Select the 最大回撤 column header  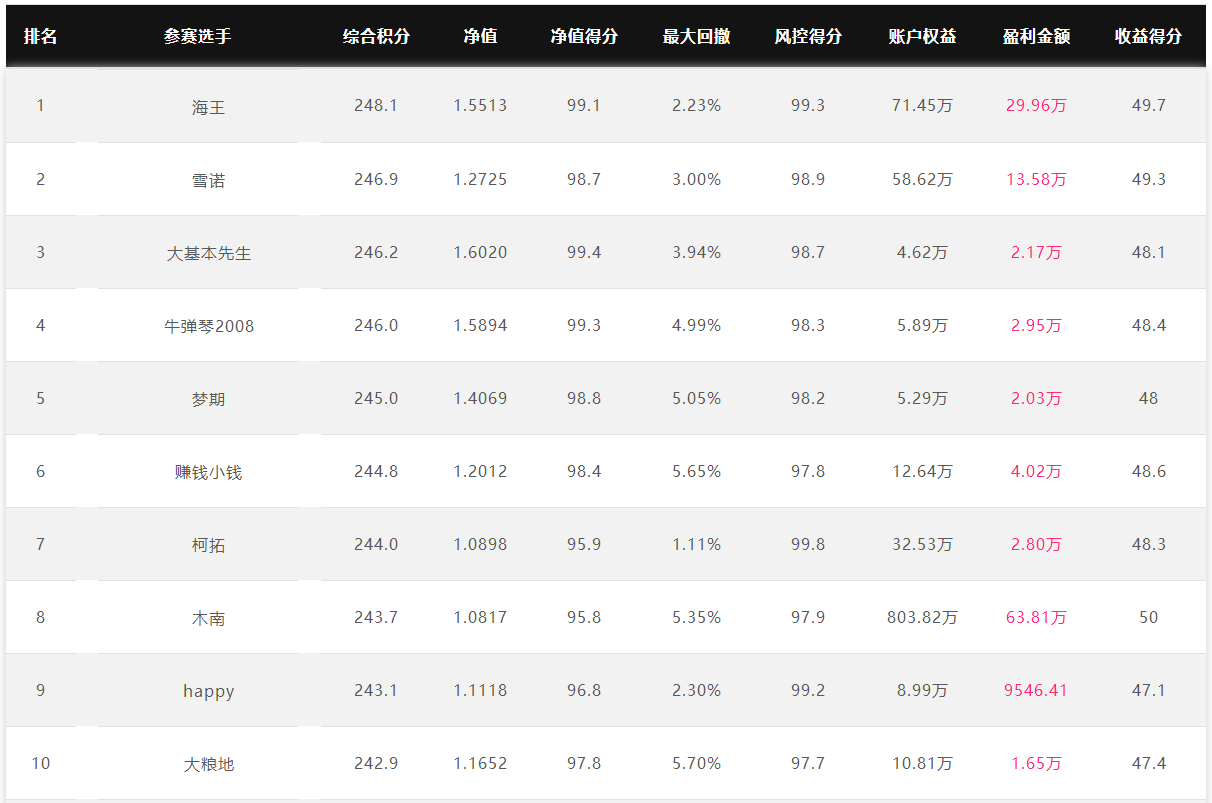[696, 36]
